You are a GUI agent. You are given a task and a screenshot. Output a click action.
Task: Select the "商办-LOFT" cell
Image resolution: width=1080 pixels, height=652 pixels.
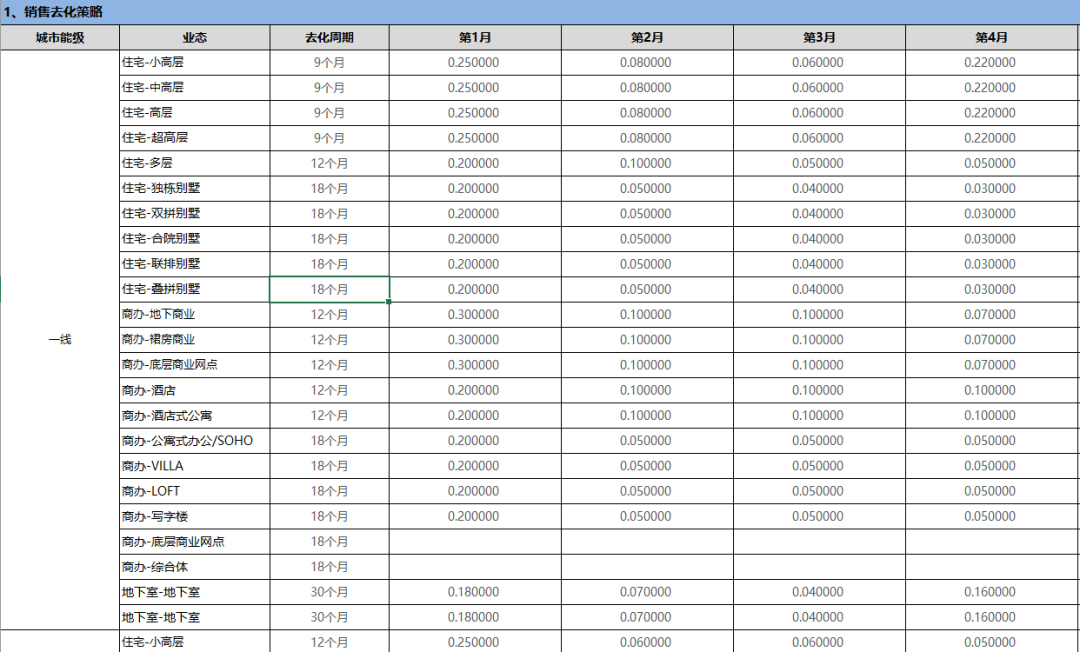(195, 491)
